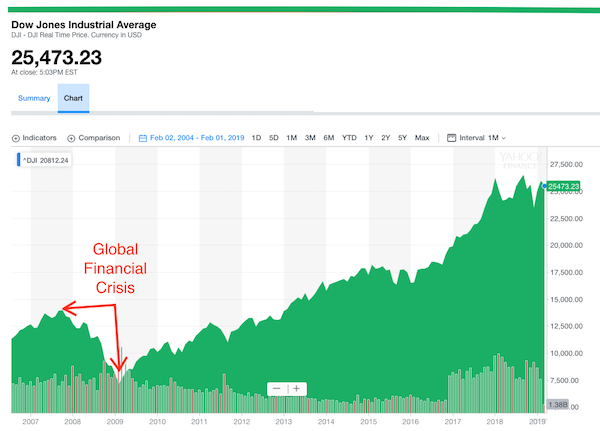
Task: Open the Feb 02, 2004 date range picker
Action: click(197, 138)
